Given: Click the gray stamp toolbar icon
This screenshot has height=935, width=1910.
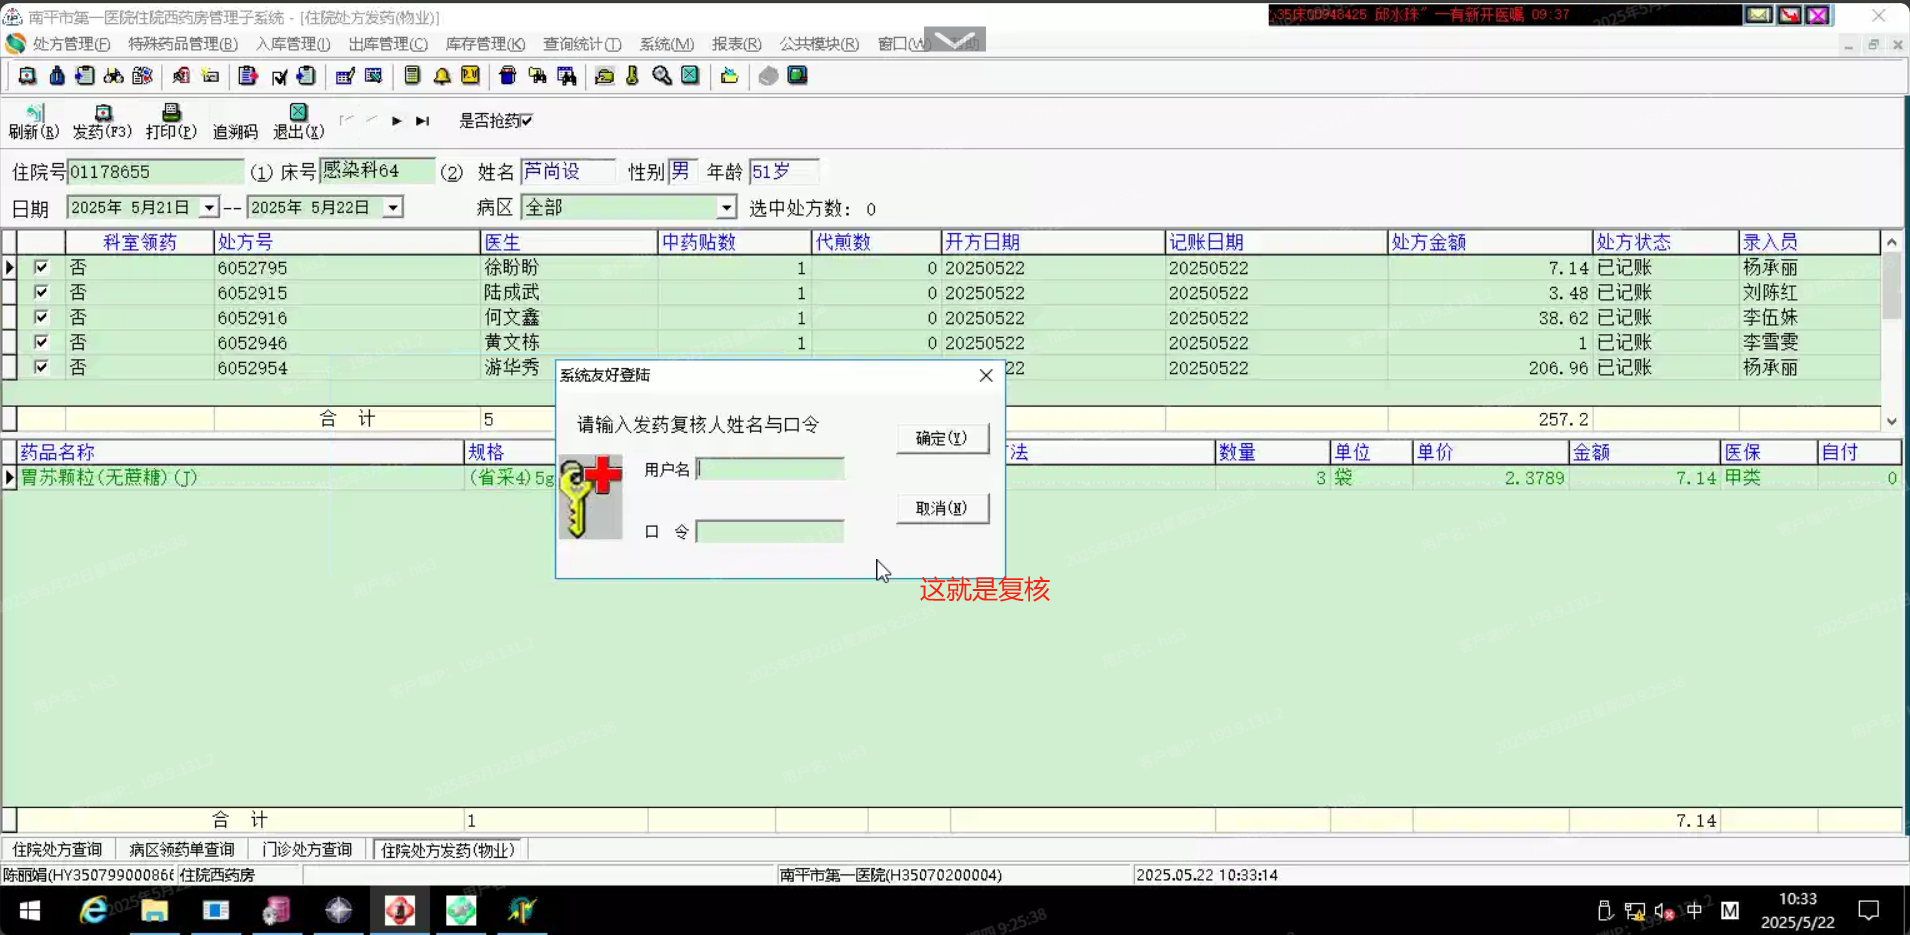Looking at the screenshot, I should pos(768,76).
